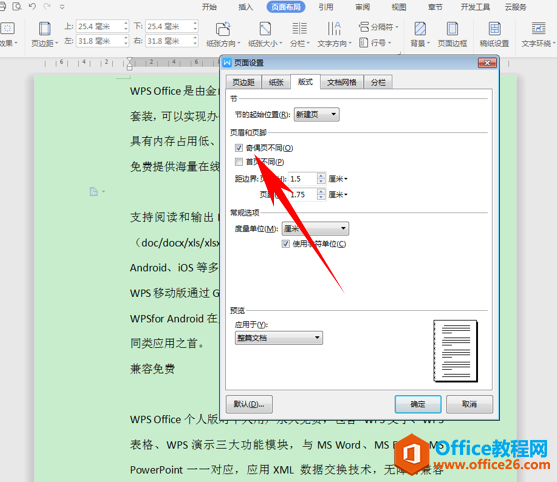Viewport: 557px width, 482px height.
Task: Click the Default (默认) button
Action: [249, 404]
